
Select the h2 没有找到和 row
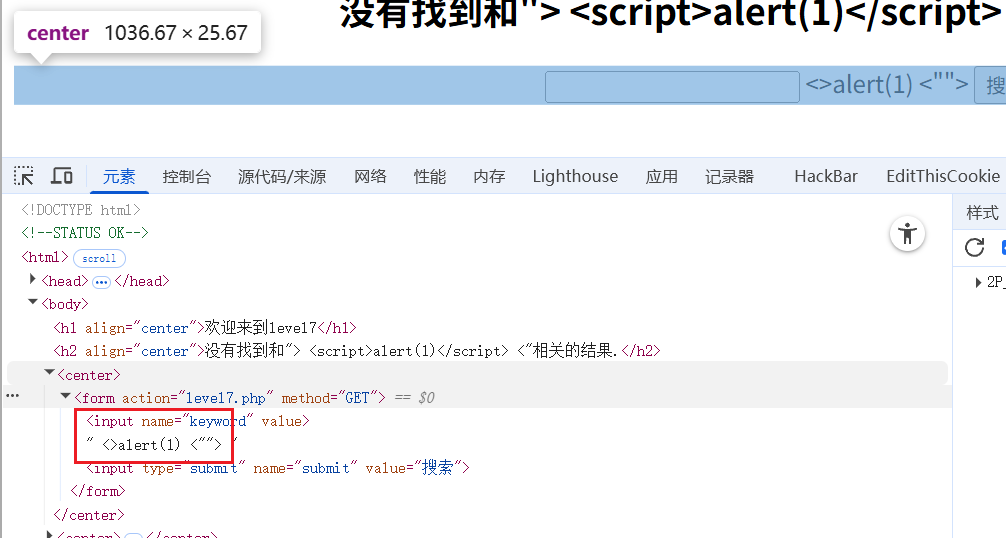pyautogui.click(x=357, y=351)
